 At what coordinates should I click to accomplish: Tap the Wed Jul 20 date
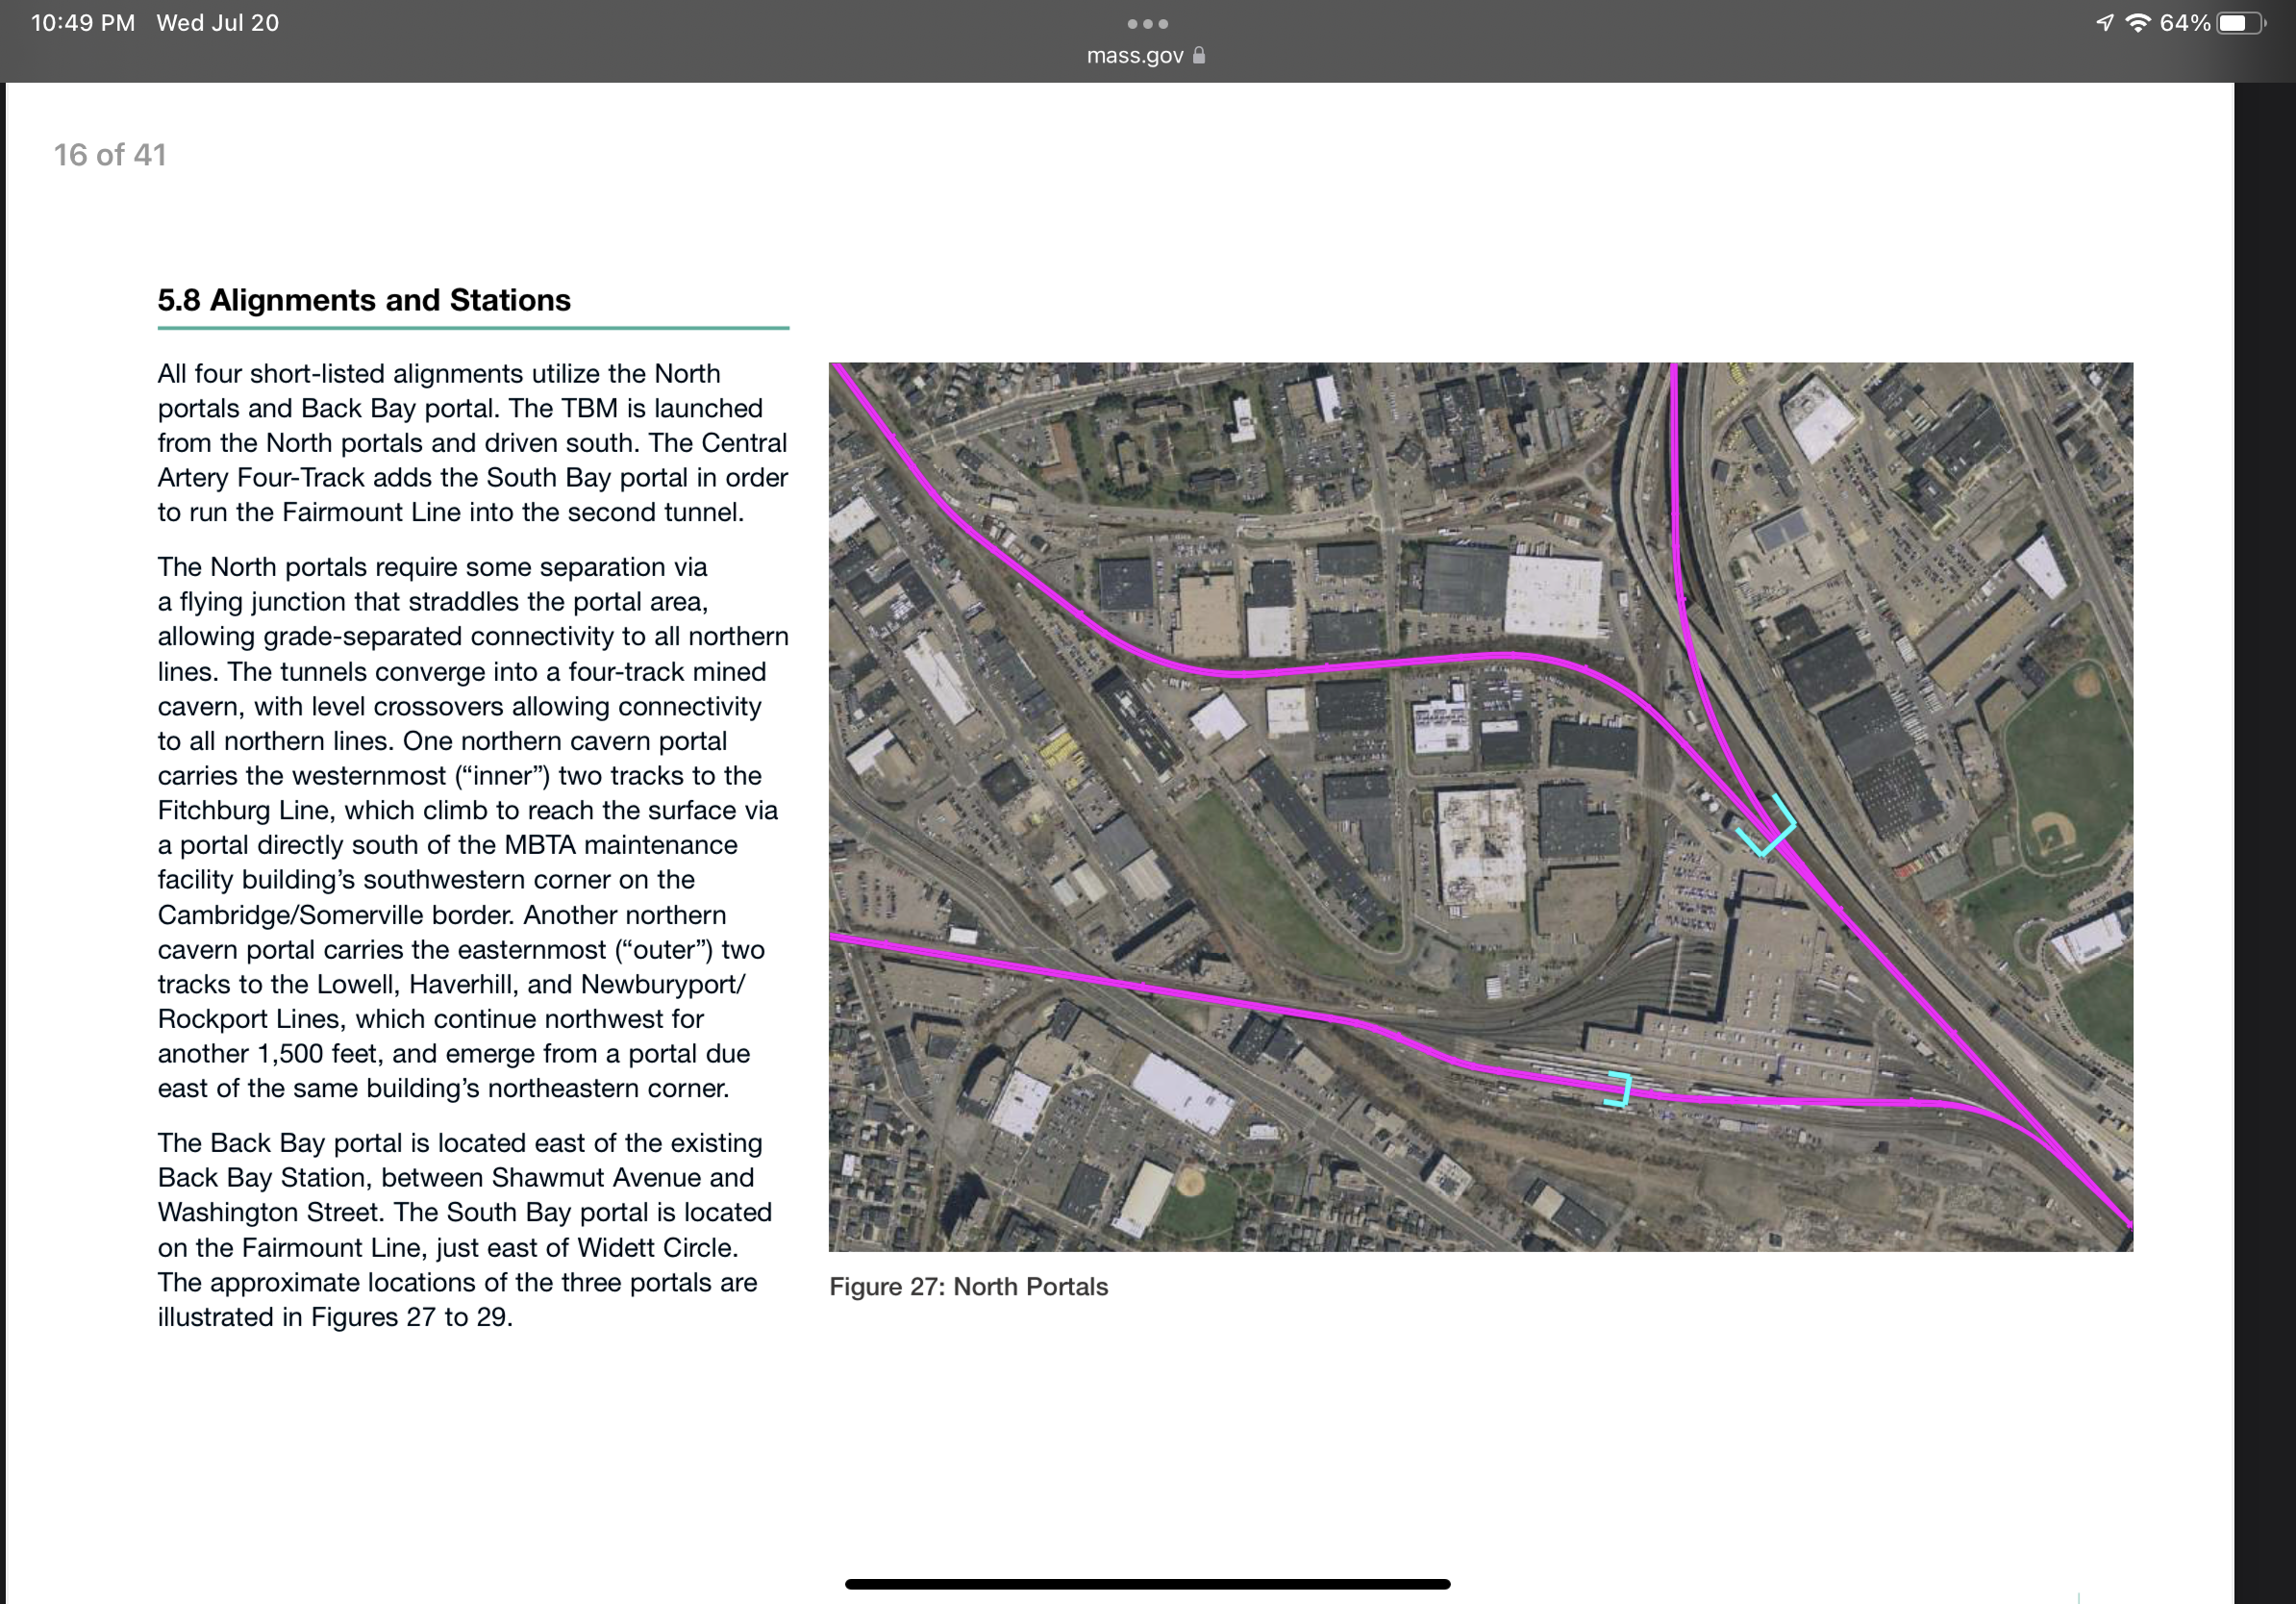217,23
